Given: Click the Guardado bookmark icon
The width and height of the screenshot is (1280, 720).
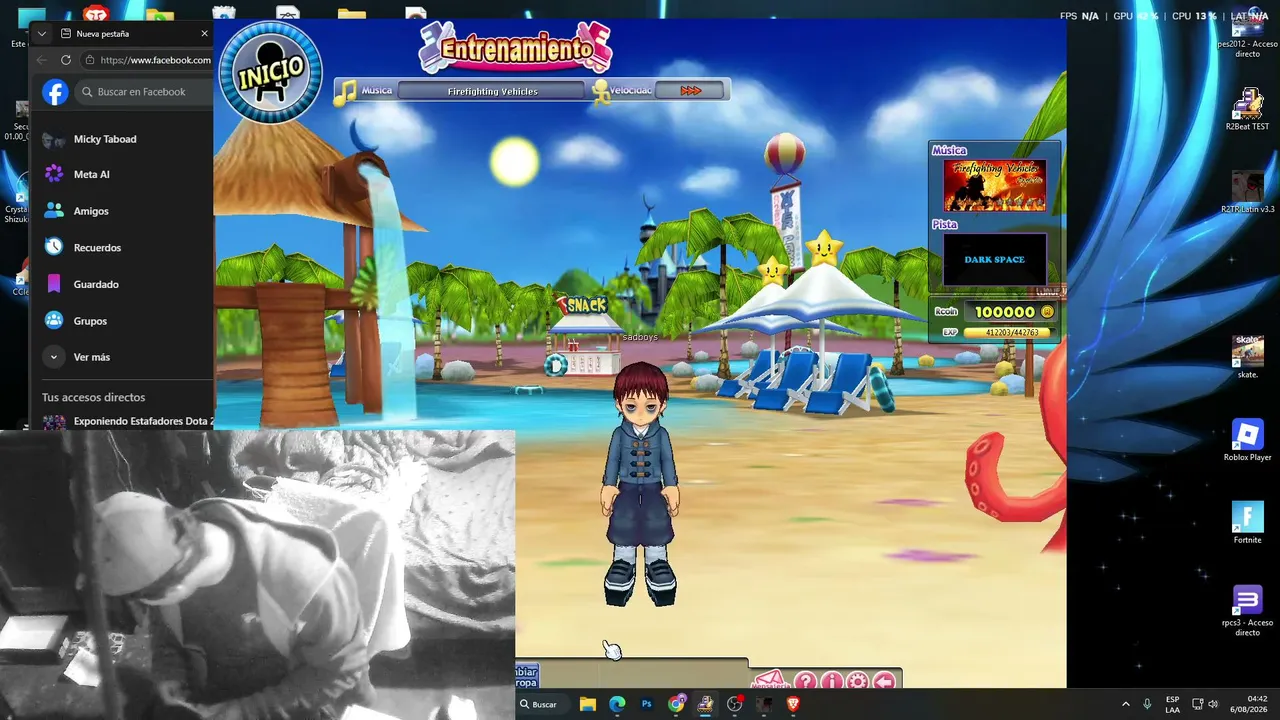Looking at the screenshot, I should [x=54, y=284].
